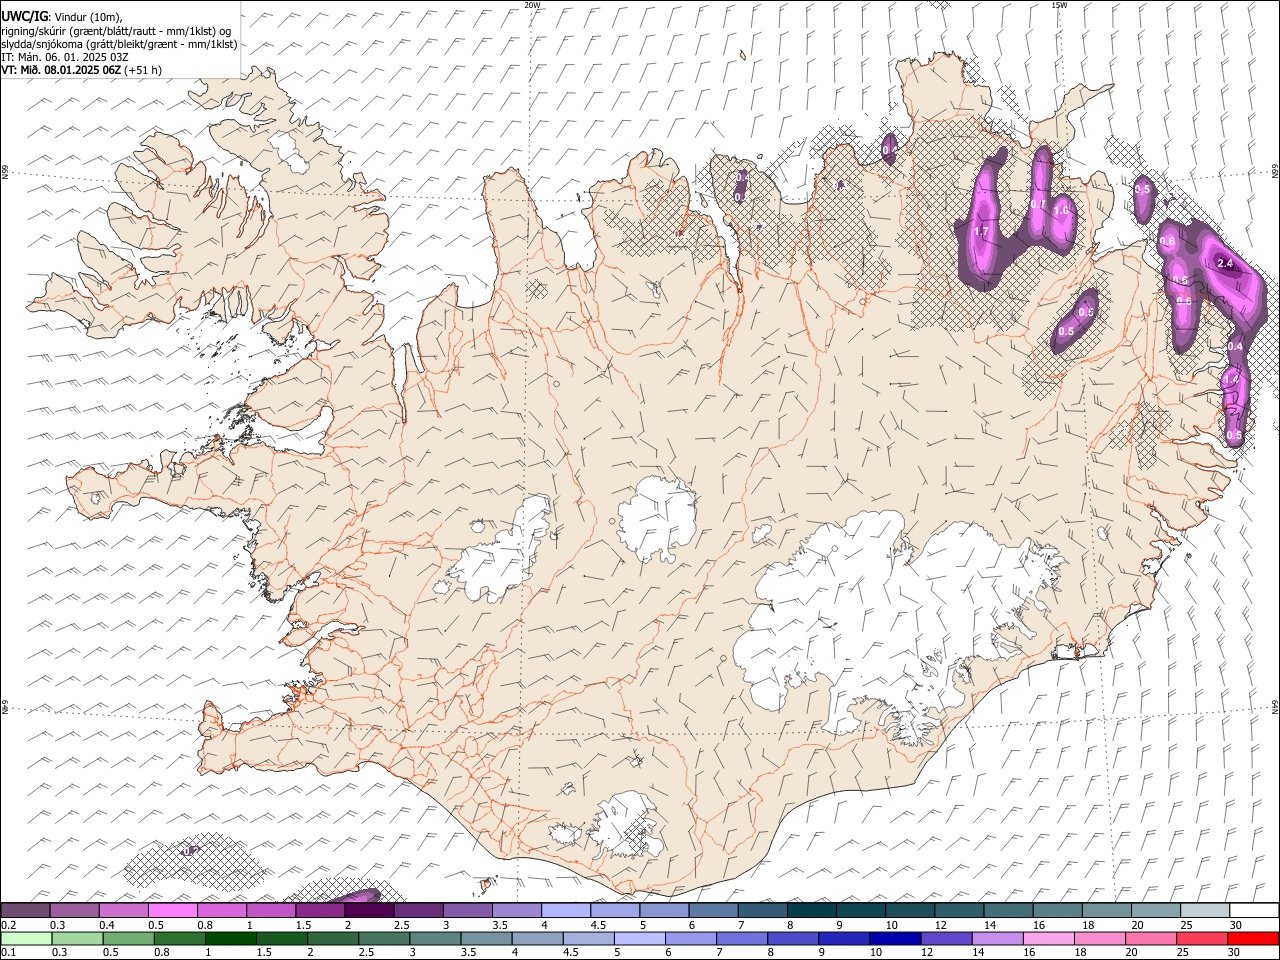Click the Drangajökull glacier in the Westfjords
The width and height of the screenshot is (1280, 960).
290,150
